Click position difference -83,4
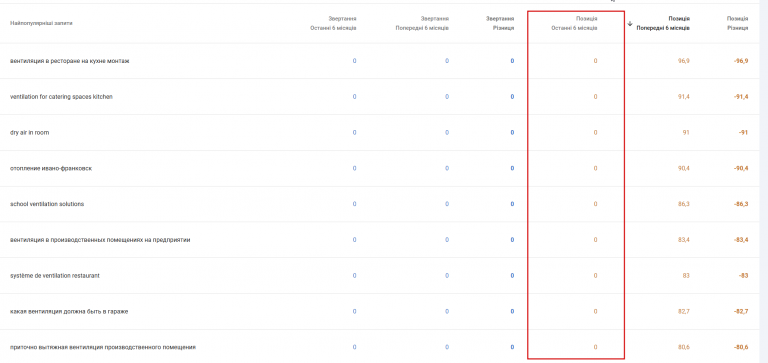 point(741,240)
